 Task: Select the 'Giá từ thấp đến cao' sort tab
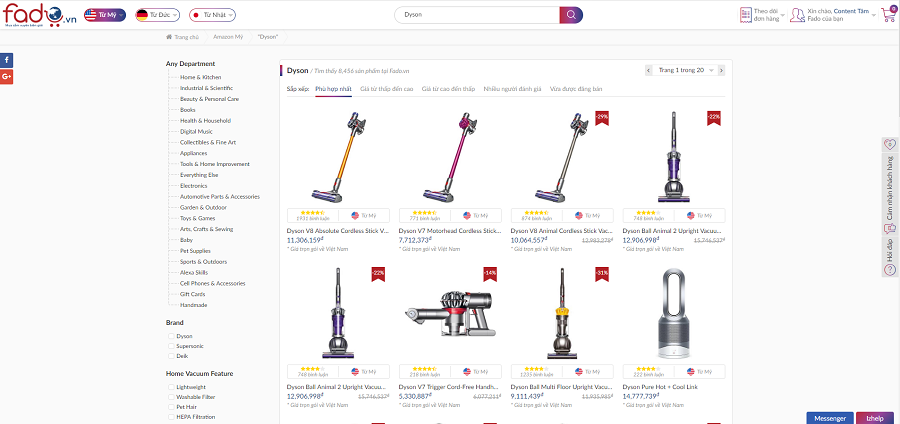[x=387, y=89]
